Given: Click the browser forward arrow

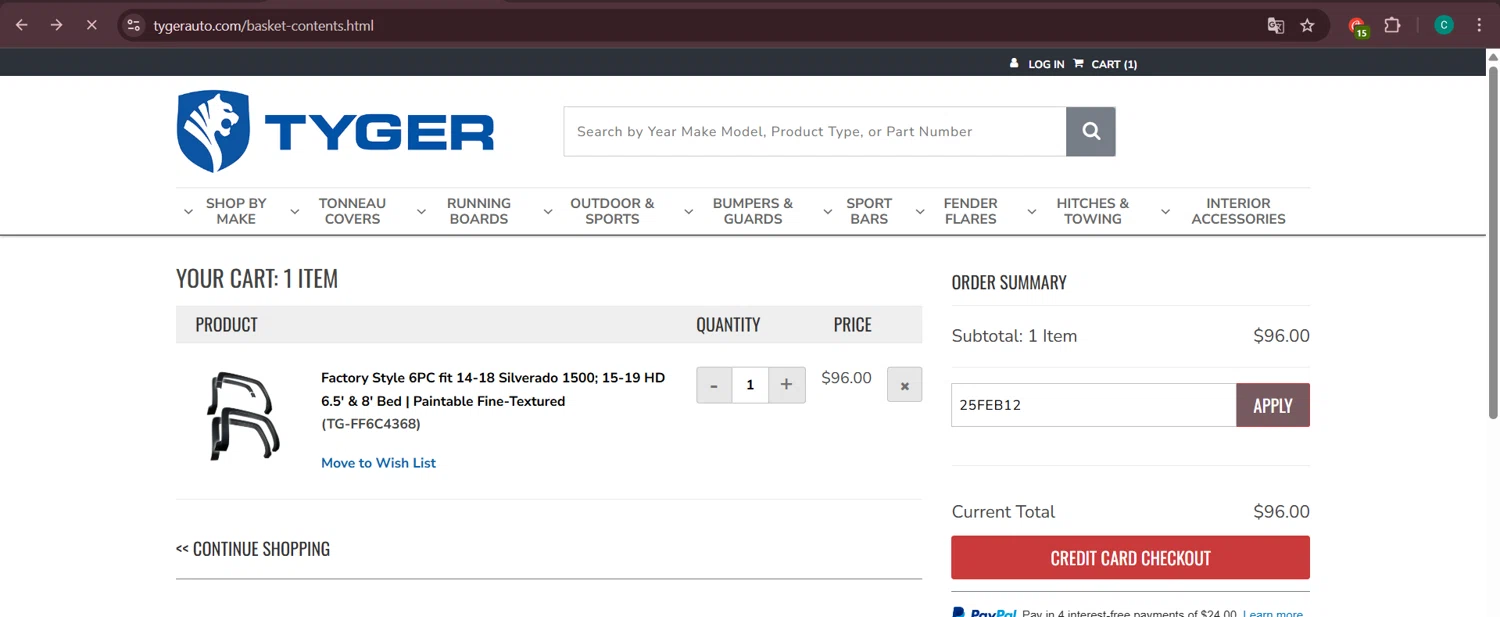Looking at the screenshot, I should [x=56, y=25].
